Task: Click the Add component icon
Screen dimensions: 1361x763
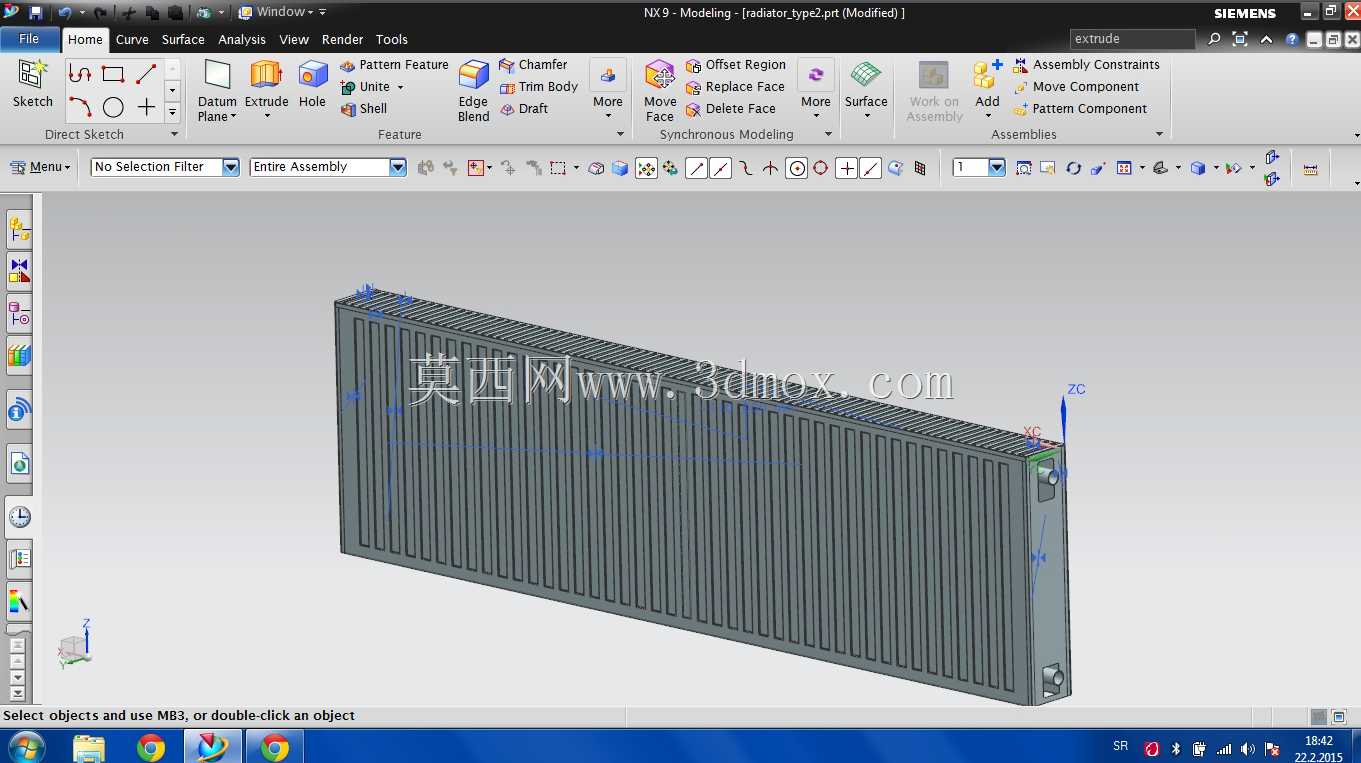Action: coord(987,76)
